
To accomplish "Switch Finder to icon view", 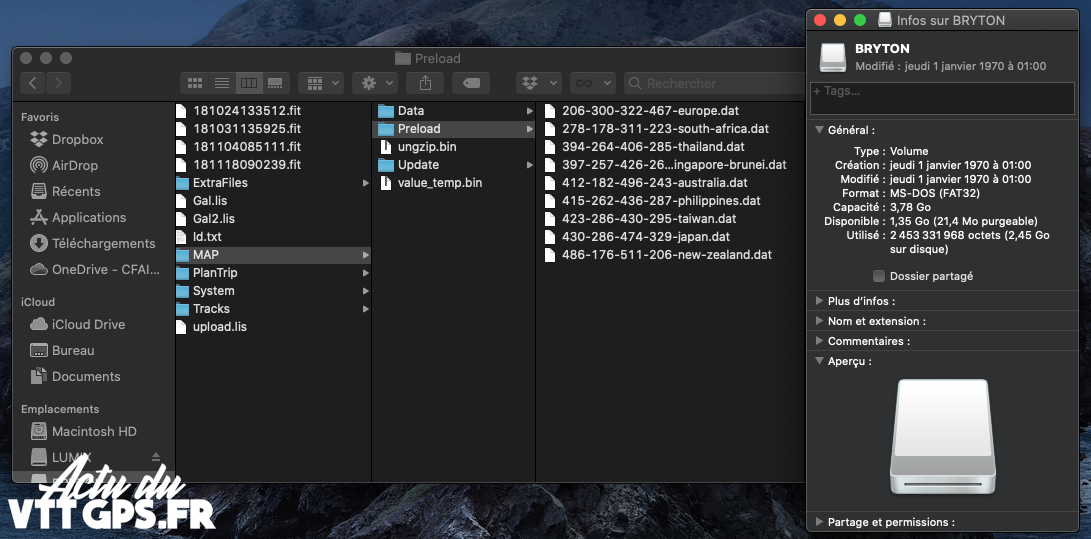I will pyautogui.click(x=195, y=83).
